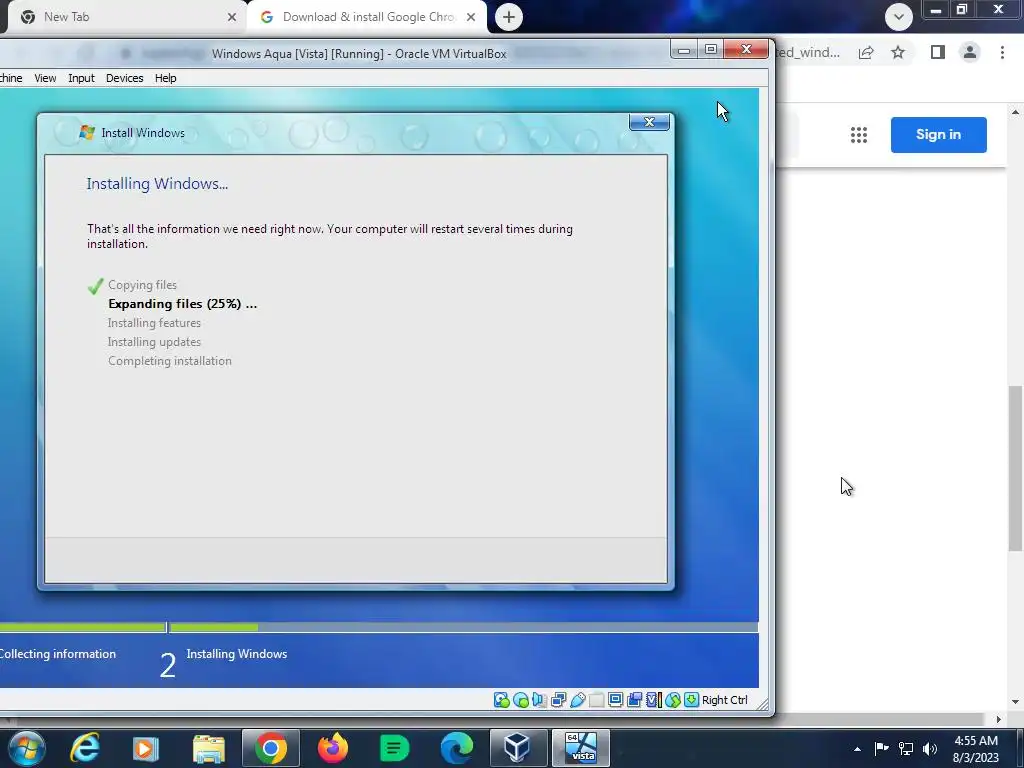Screen dimensions: 1024x768
Task: Click the Sign in button on Google page
Action: tap(938, 135)
